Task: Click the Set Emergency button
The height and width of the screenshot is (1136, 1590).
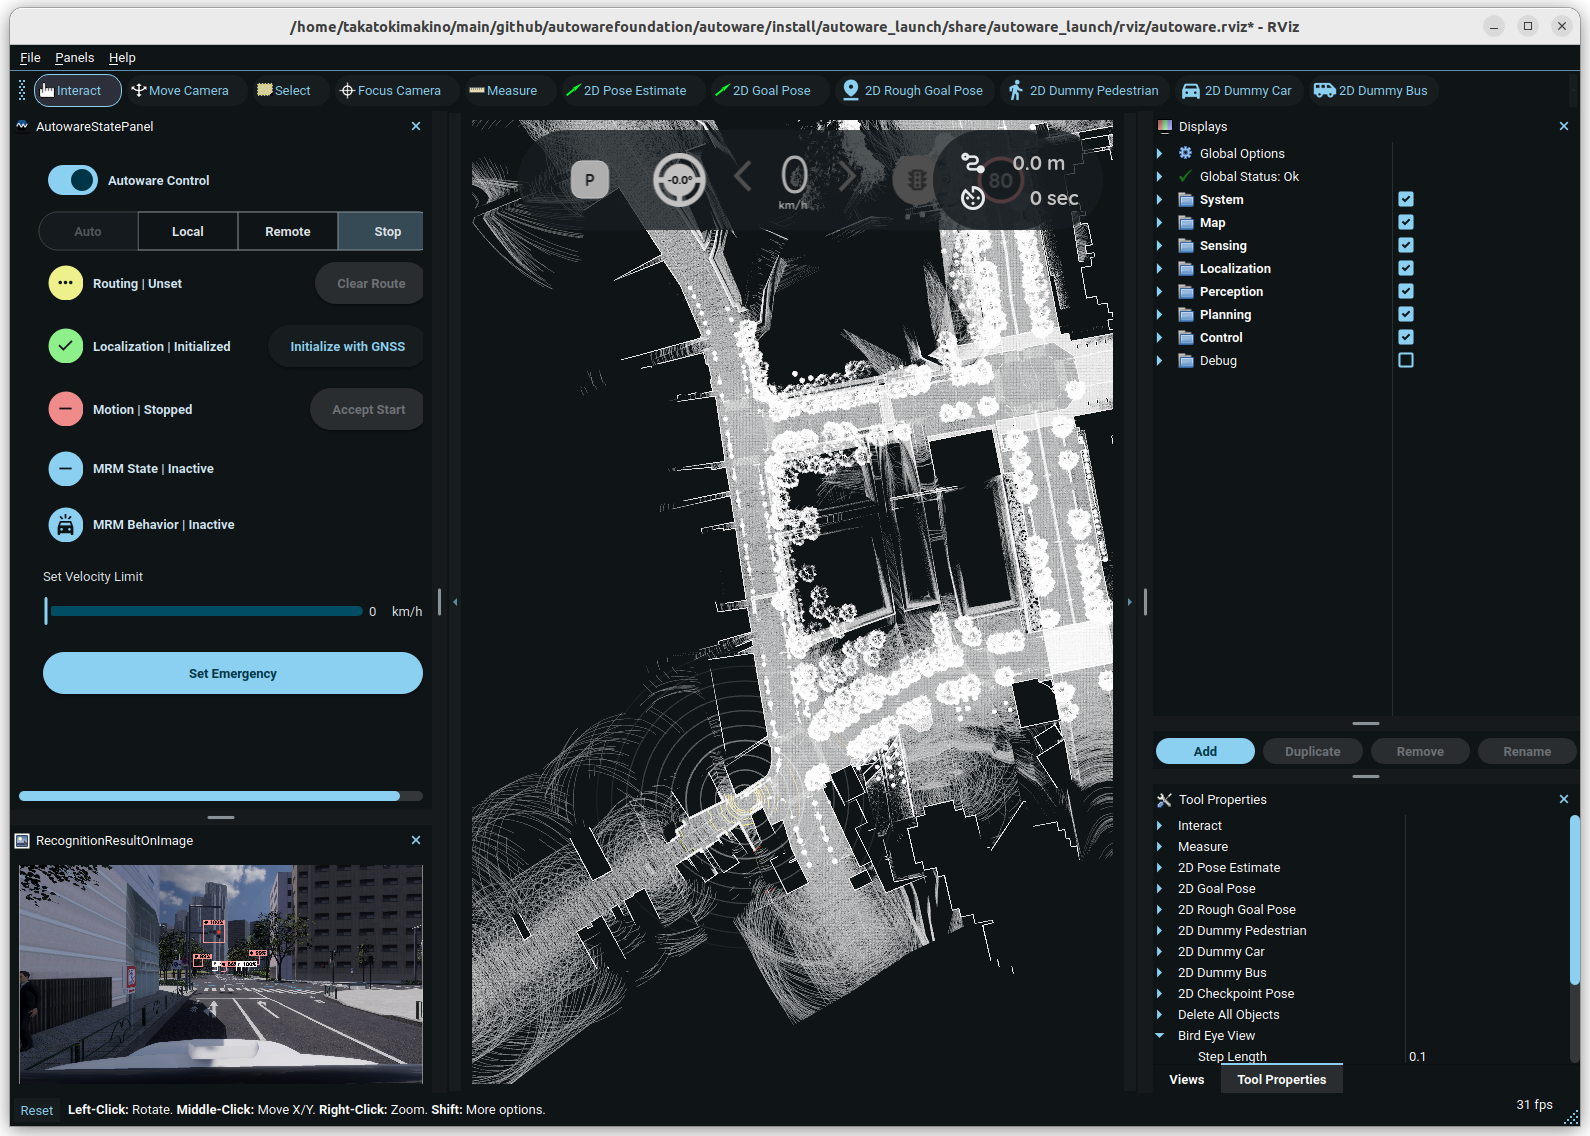Action: pyautogui.click(x=233, y=673)
